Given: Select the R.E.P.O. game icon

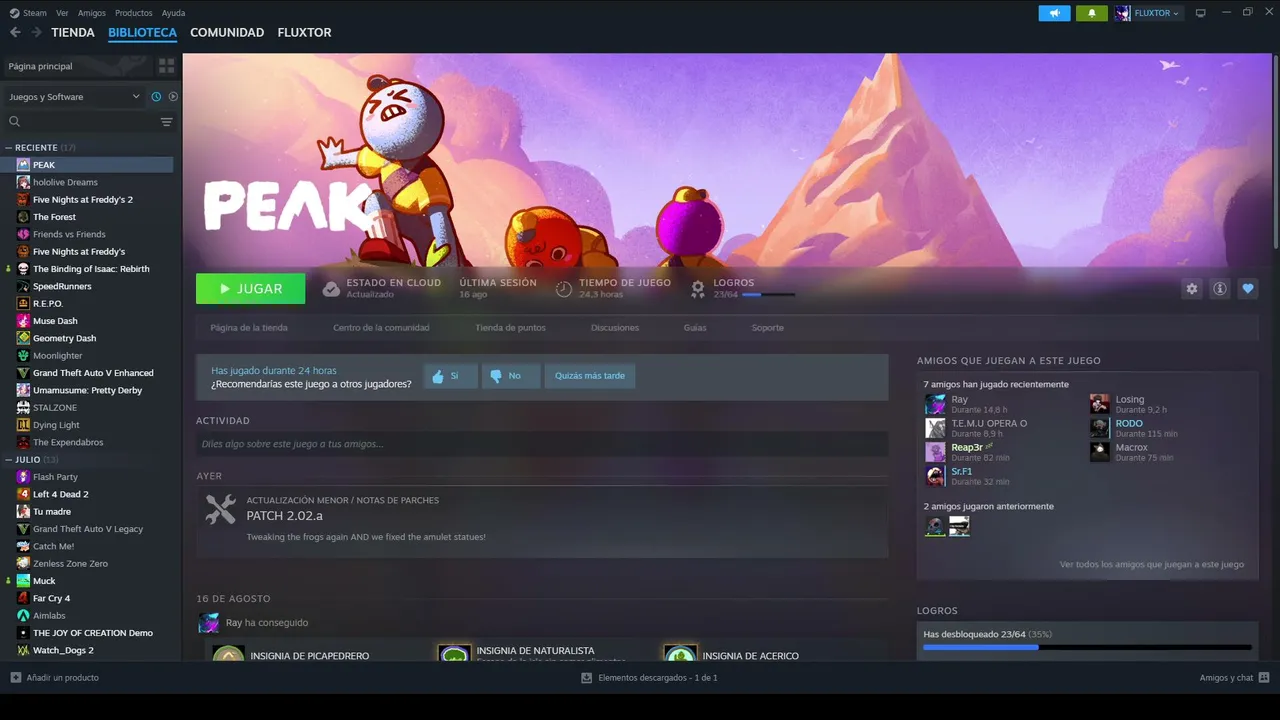Looking at the screenshot, I should (x=23, y=303).
